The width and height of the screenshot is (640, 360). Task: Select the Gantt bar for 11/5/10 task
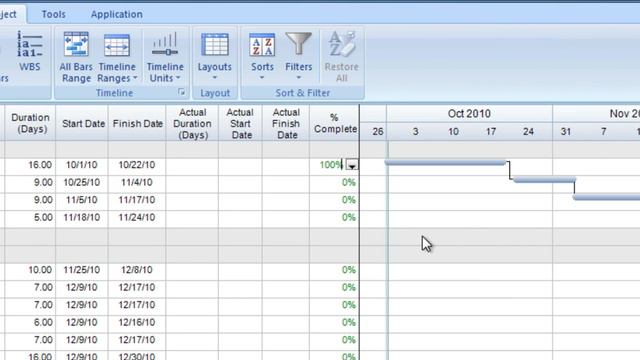pos(607,198)
